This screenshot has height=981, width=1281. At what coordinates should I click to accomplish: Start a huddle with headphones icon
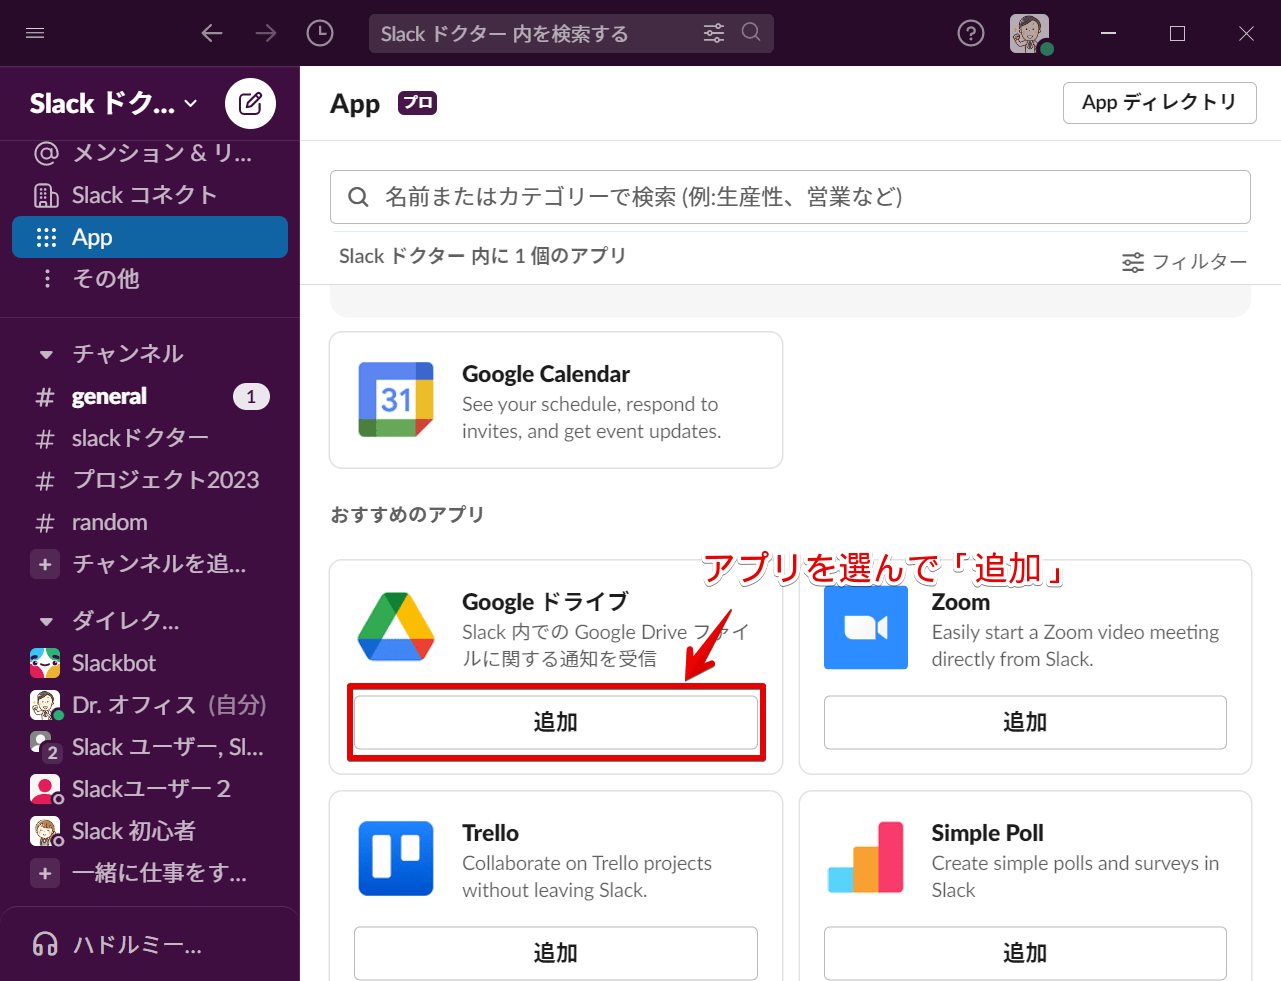click(45, 944)
